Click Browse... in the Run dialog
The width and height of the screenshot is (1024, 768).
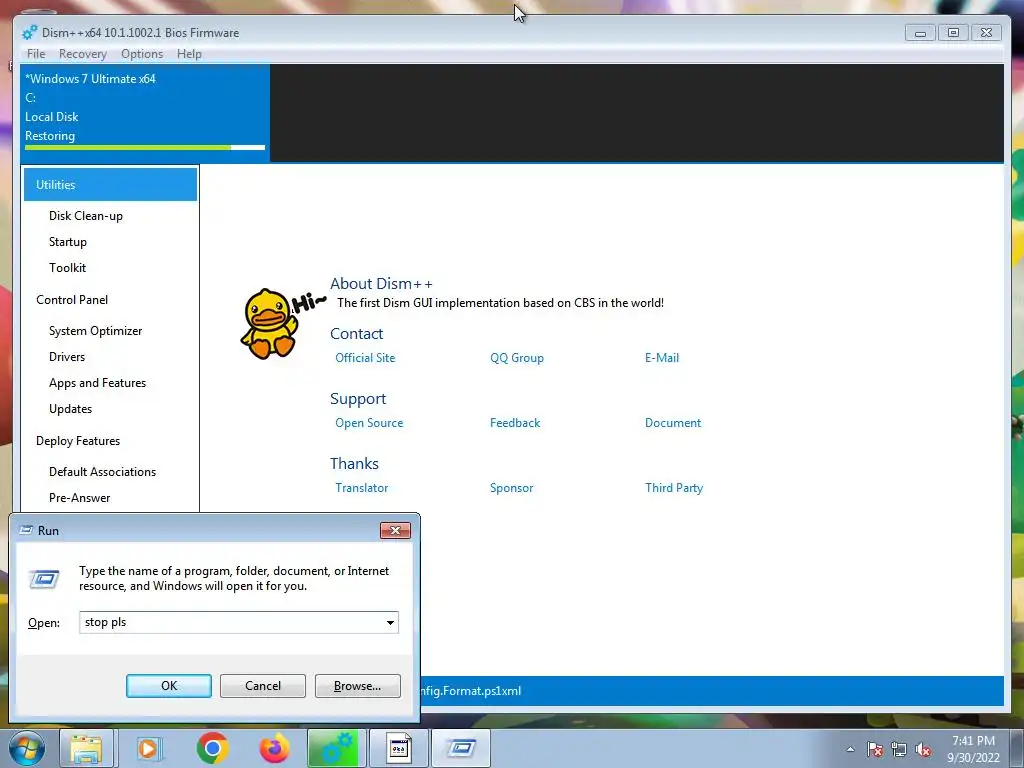[357, 686]
